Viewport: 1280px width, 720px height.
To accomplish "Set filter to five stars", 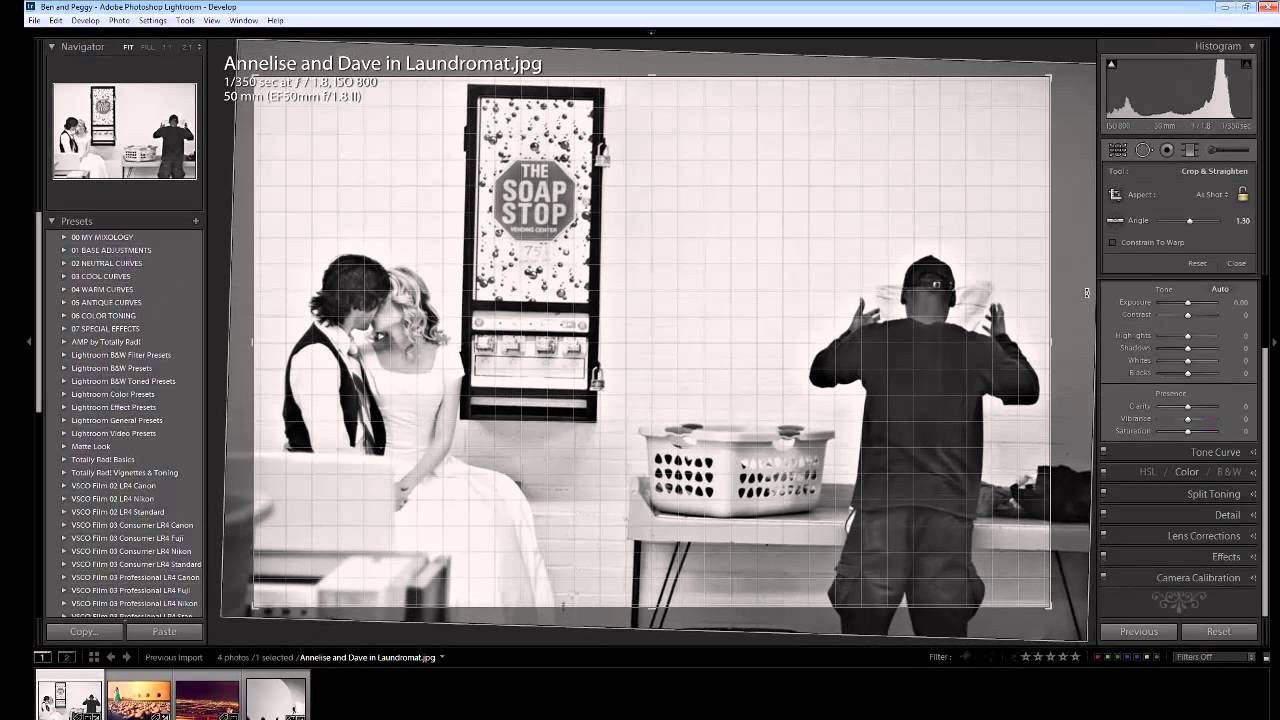I will (1076, 657).
